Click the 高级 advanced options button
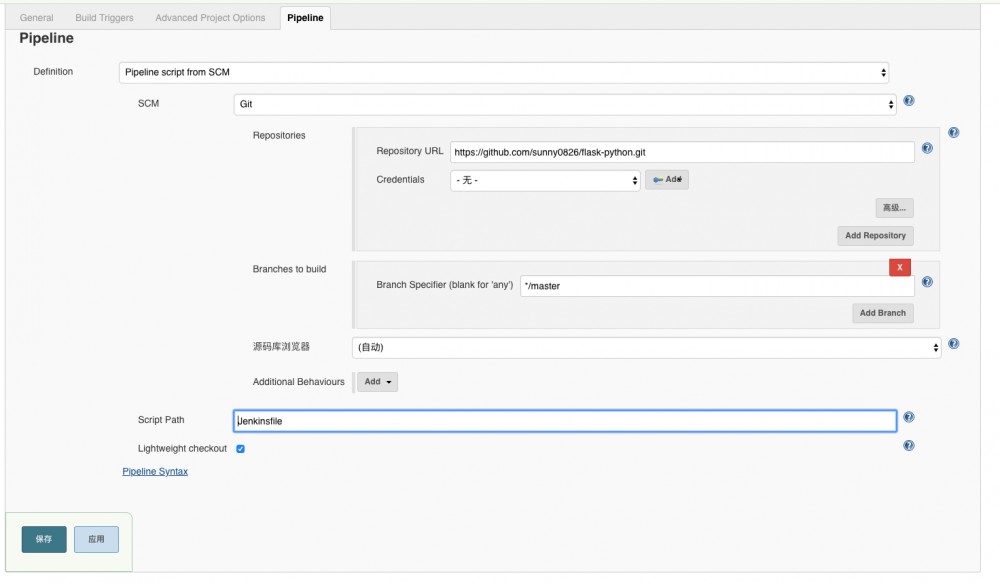Screen dimensions: 1000x584 click(894, 207)
